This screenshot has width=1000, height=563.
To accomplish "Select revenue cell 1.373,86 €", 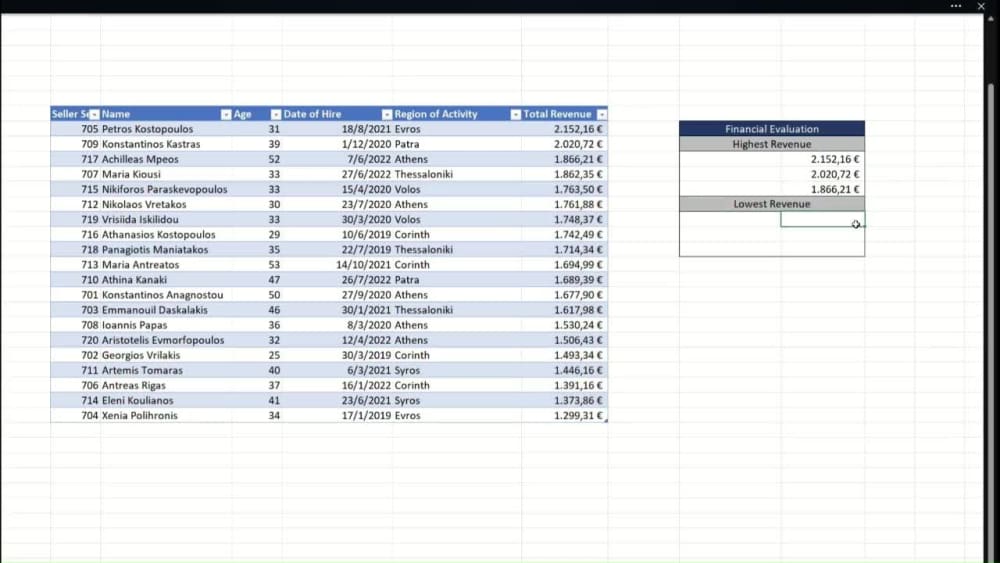I will 564,400.
